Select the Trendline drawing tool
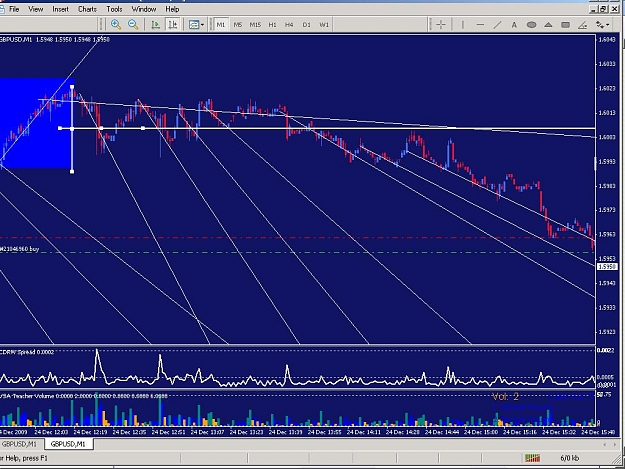The height and width of the screenshot is (469, 625). 497,25
